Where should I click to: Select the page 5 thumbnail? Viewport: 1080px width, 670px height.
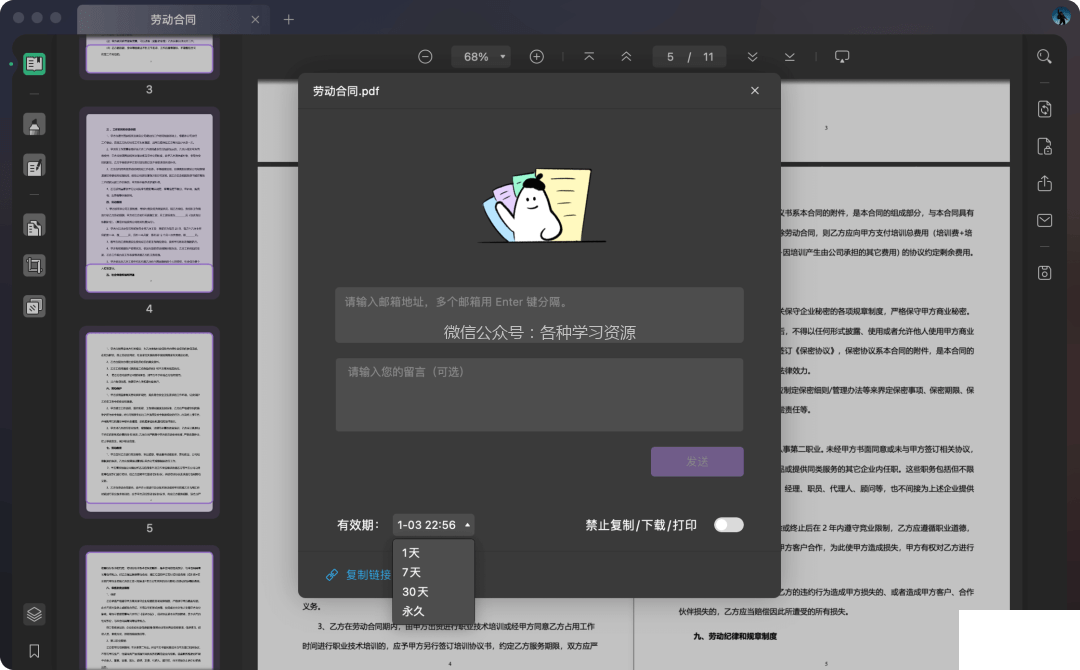(x=149, y=420)
